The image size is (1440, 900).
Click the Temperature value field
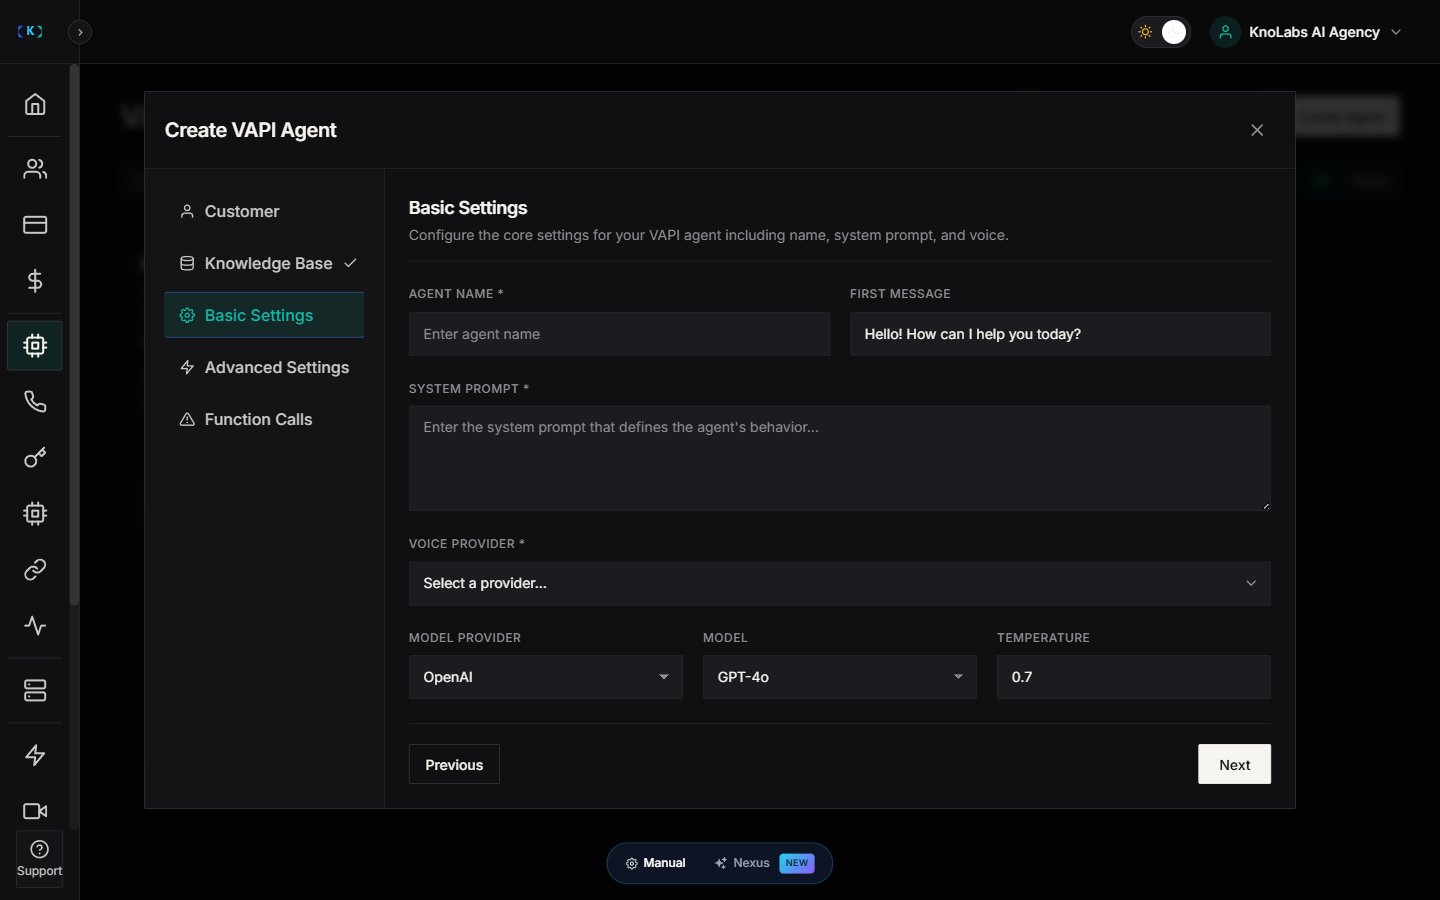tap(1134, 677)
